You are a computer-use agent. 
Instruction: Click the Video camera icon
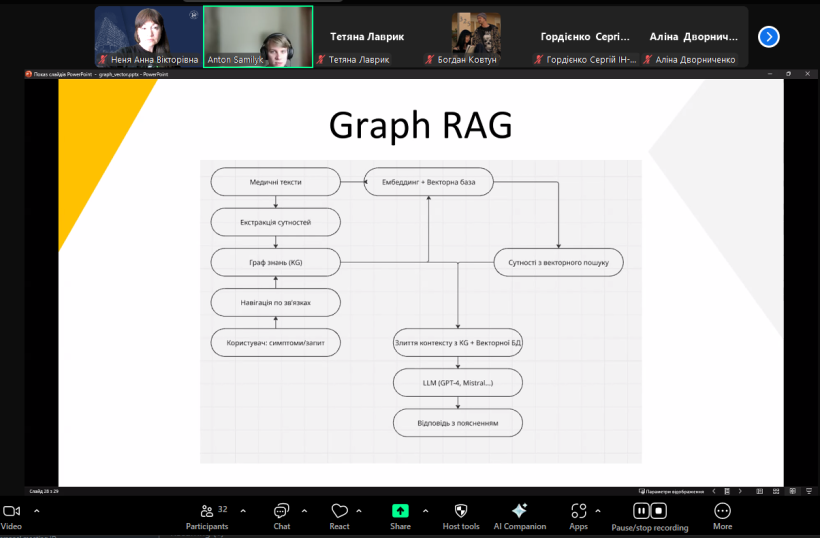[11, 511]
